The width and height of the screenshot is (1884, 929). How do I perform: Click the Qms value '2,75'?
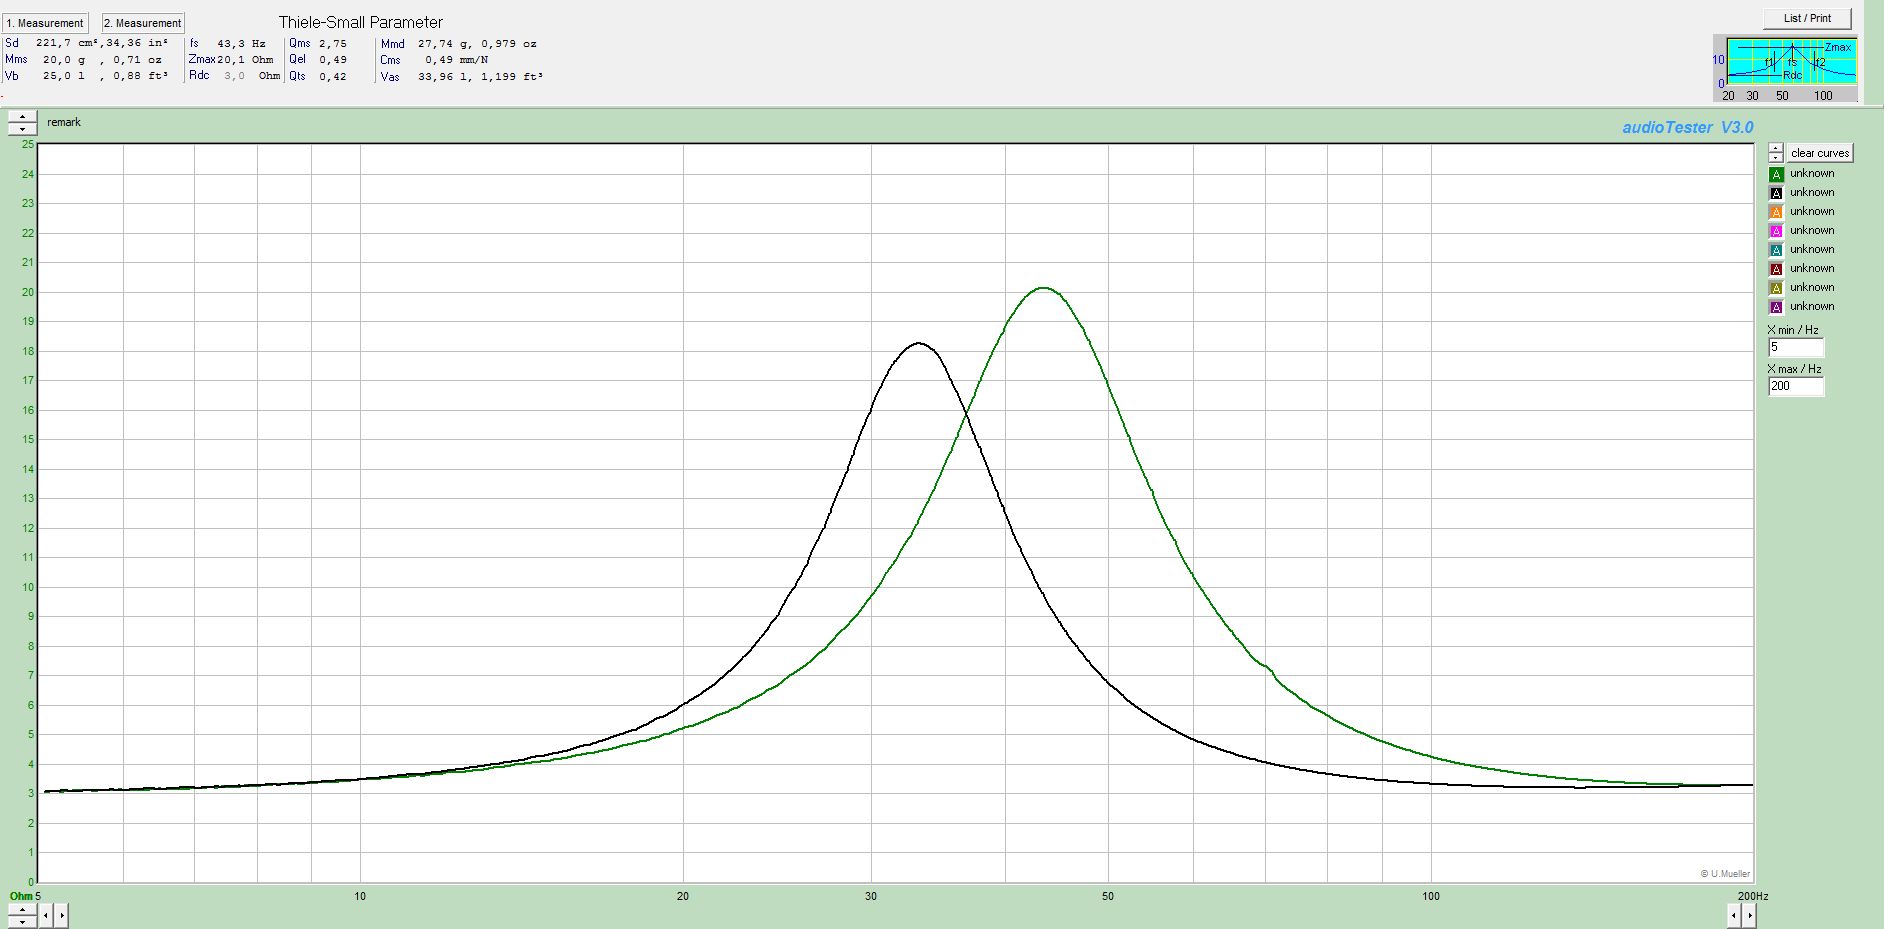[x=333, y=44]
